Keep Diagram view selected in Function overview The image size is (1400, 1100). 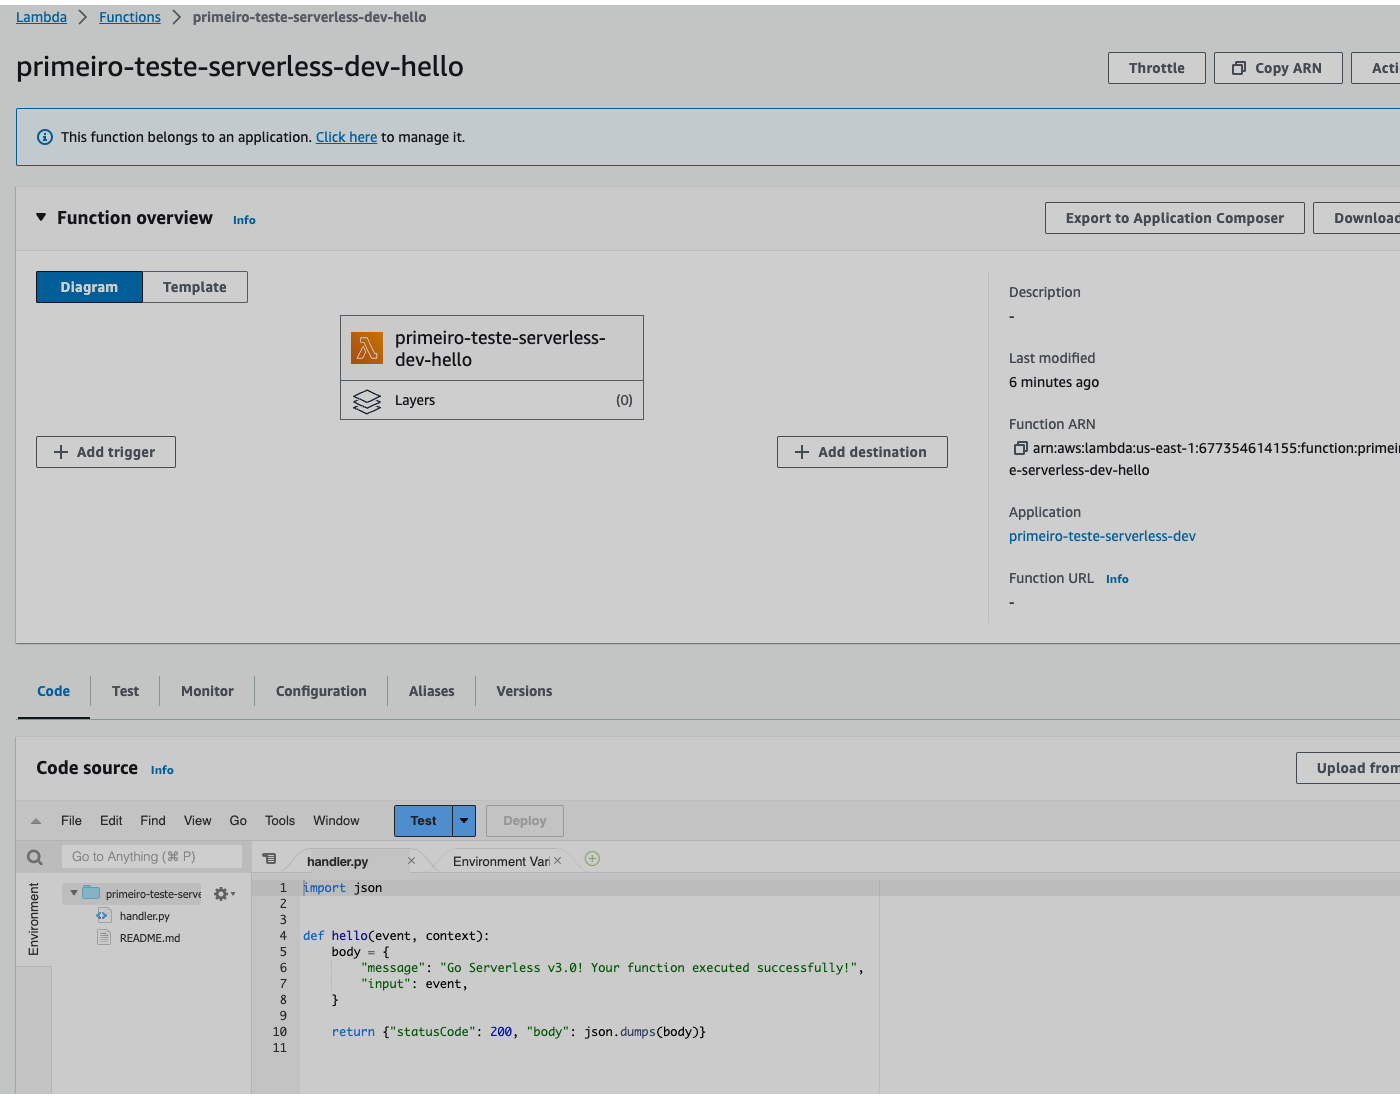(89, 287)
